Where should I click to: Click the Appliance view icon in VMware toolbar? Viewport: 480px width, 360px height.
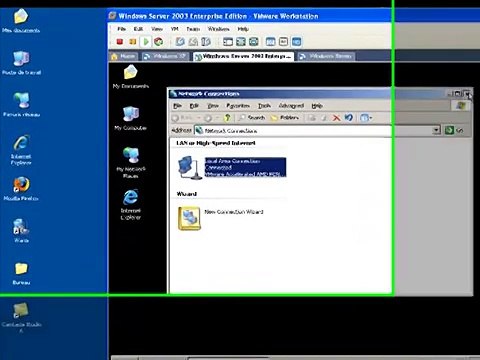pos(283,42)
